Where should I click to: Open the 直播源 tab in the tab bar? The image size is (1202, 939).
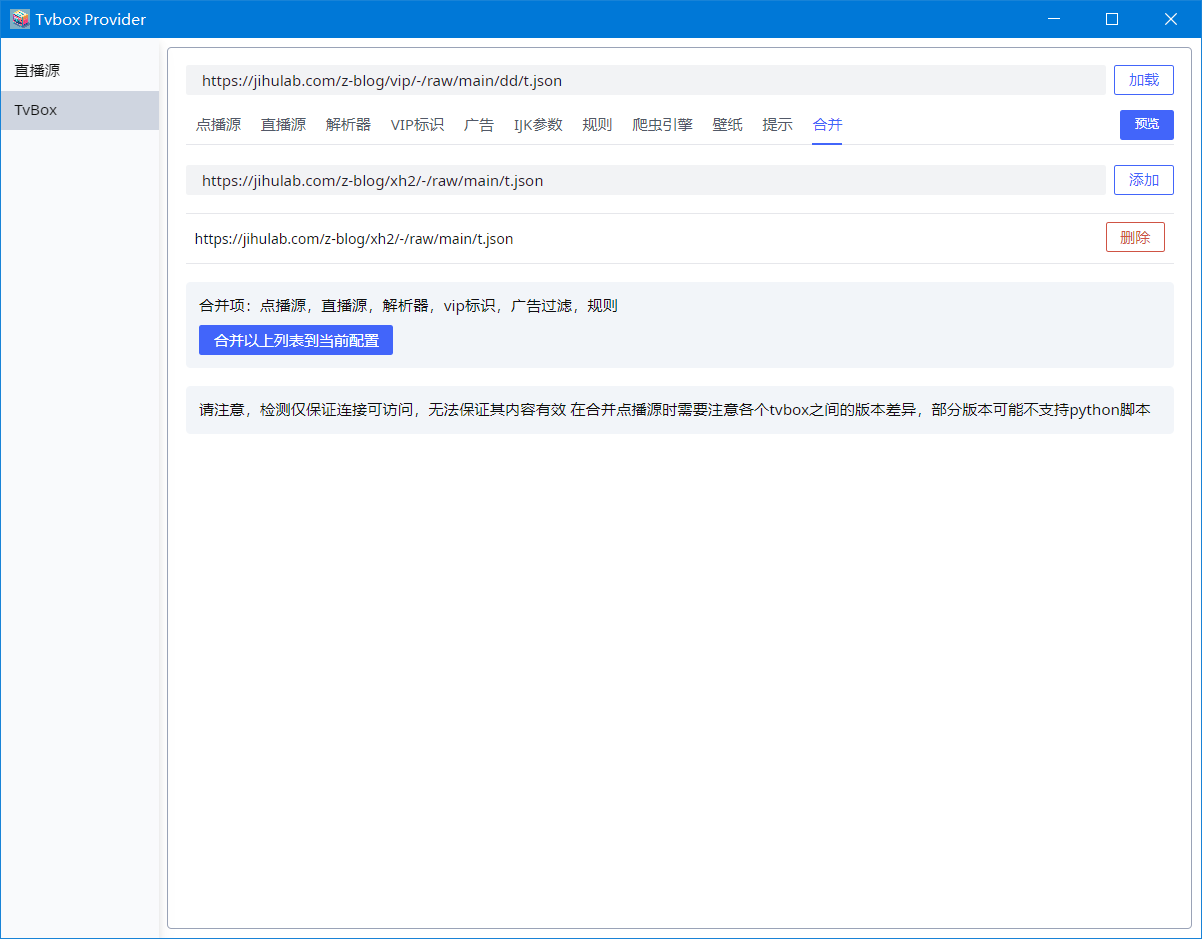(283, 125)
